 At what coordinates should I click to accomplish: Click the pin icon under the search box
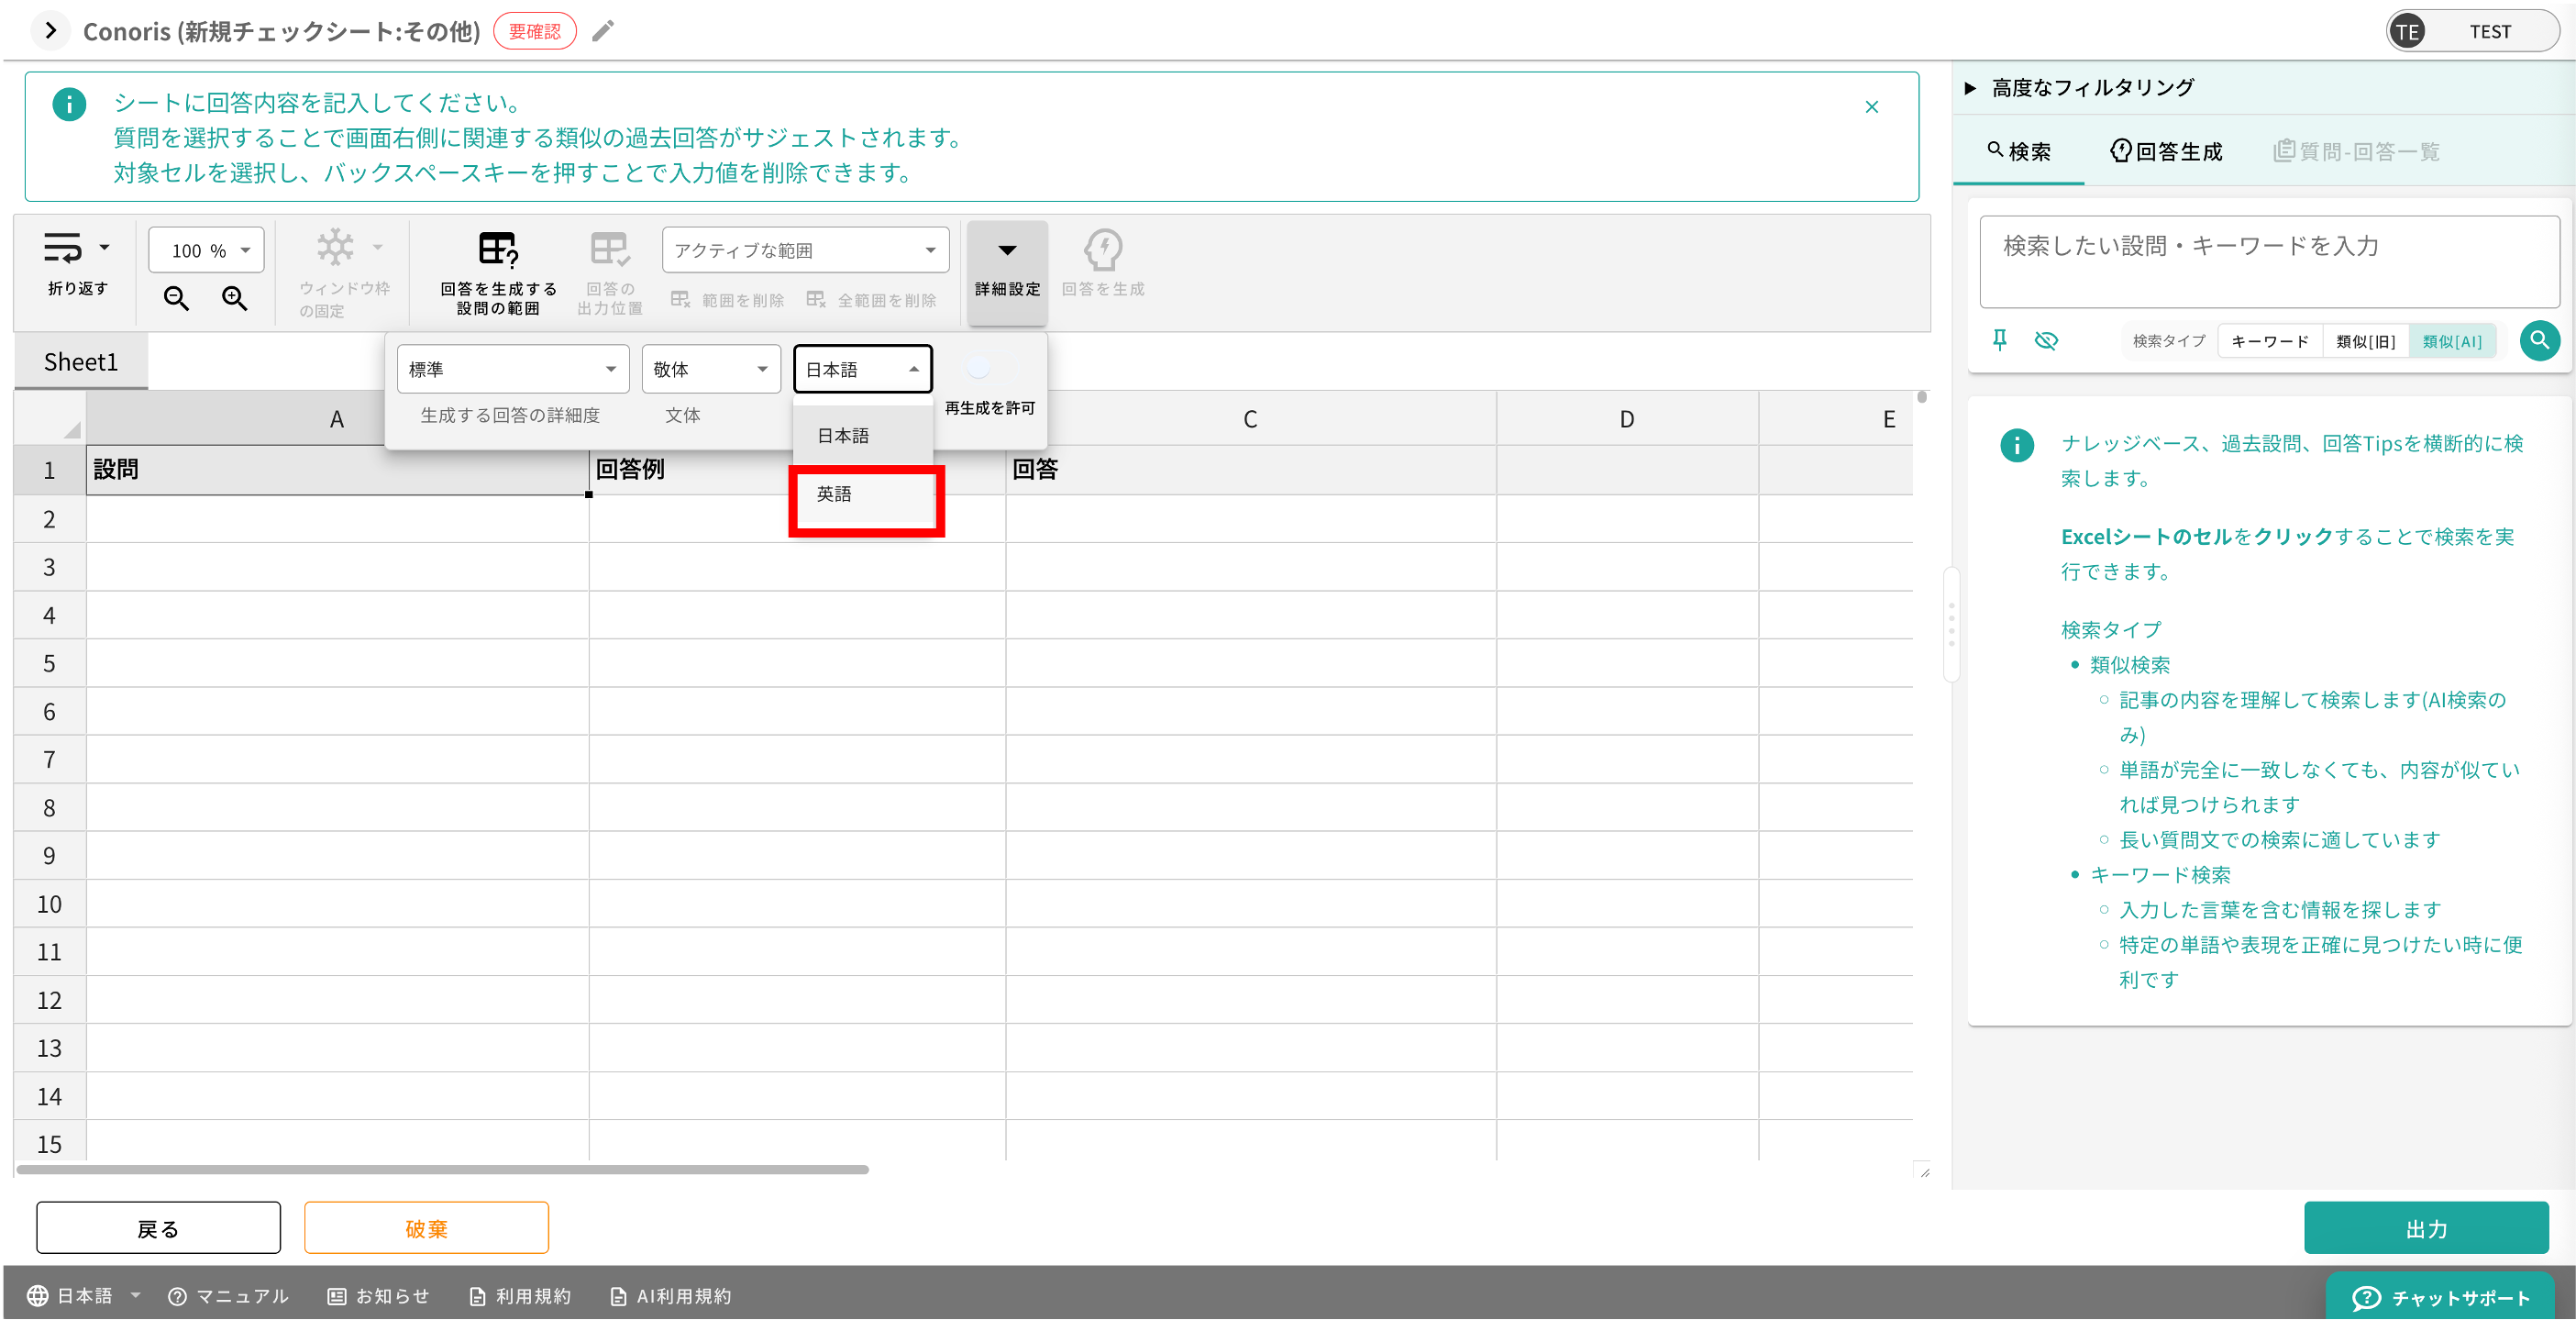pyautogui.click(x=1999, y=341)
